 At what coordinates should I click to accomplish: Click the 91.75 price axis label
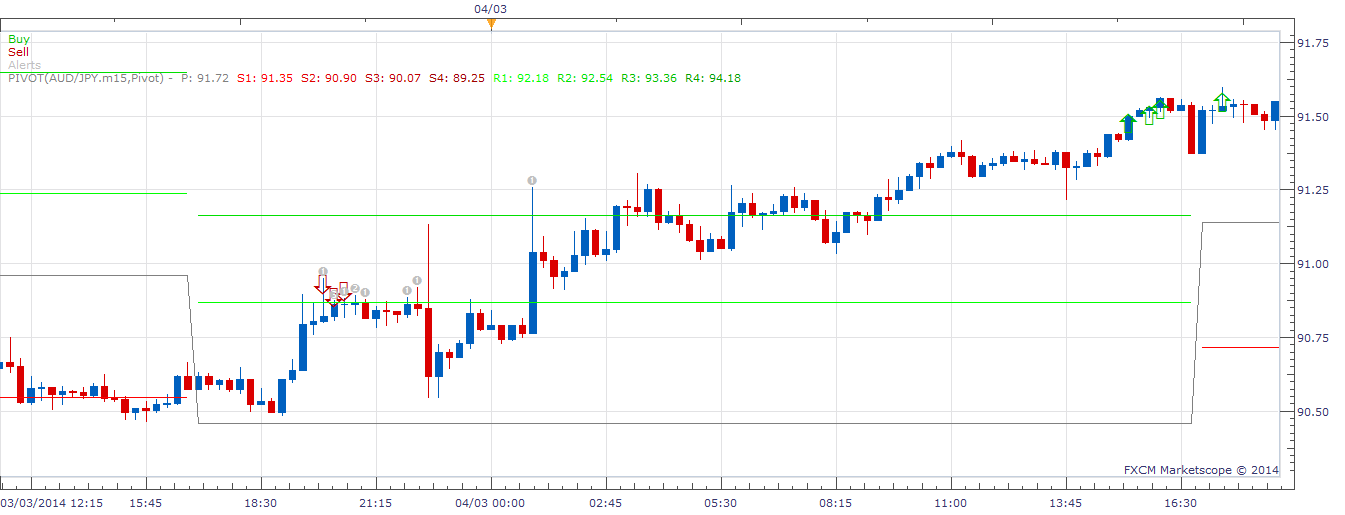point(1311,43)
